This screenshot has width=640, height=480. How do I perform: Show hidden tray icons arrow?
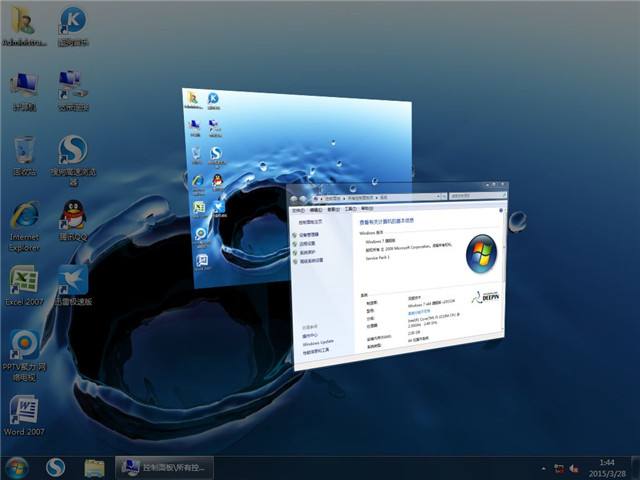544,469
